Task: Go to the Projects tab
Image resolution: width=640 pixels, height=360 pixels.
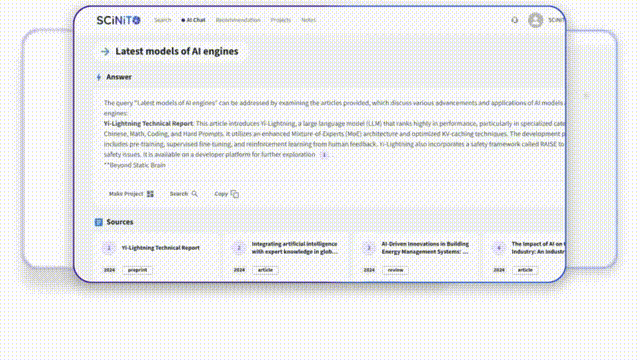Action: 281,20
